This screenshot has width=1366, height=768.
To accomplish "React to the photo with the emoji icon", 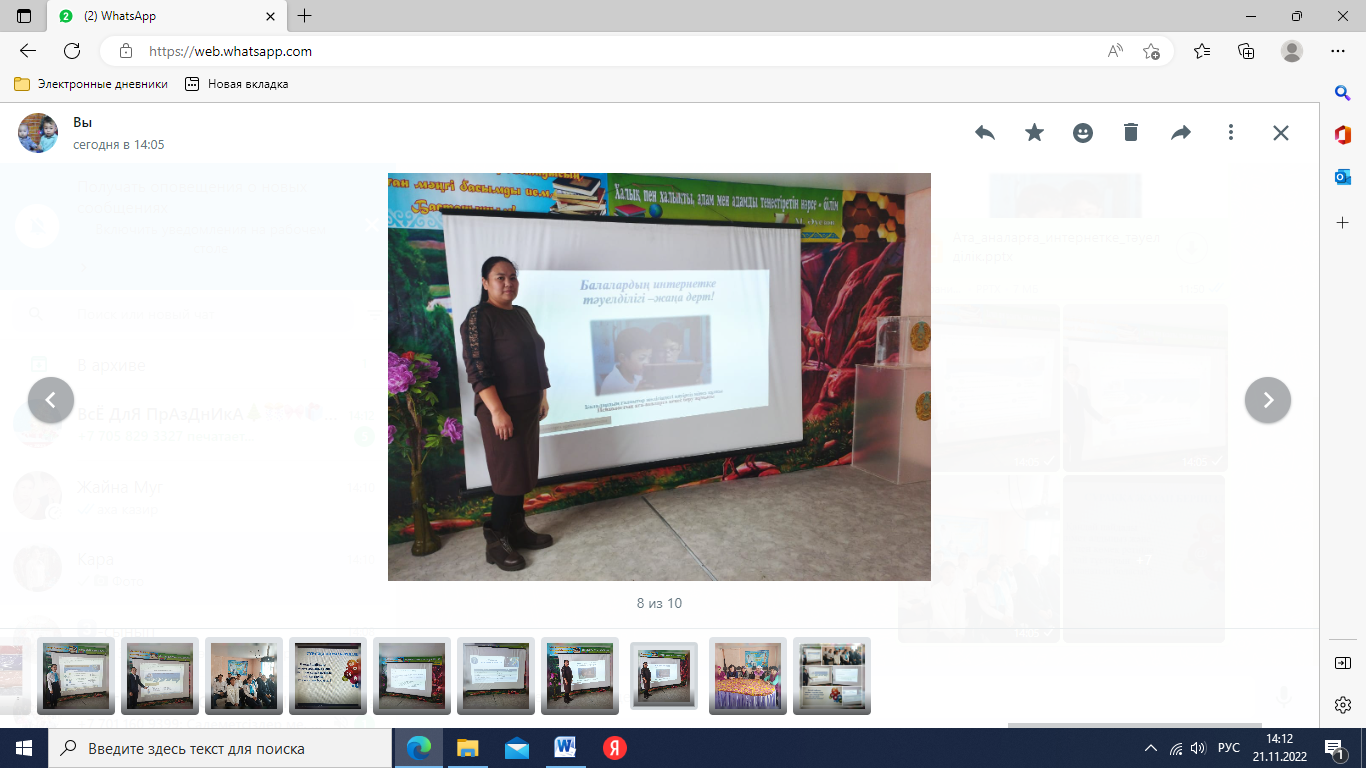I will 1083,133.
